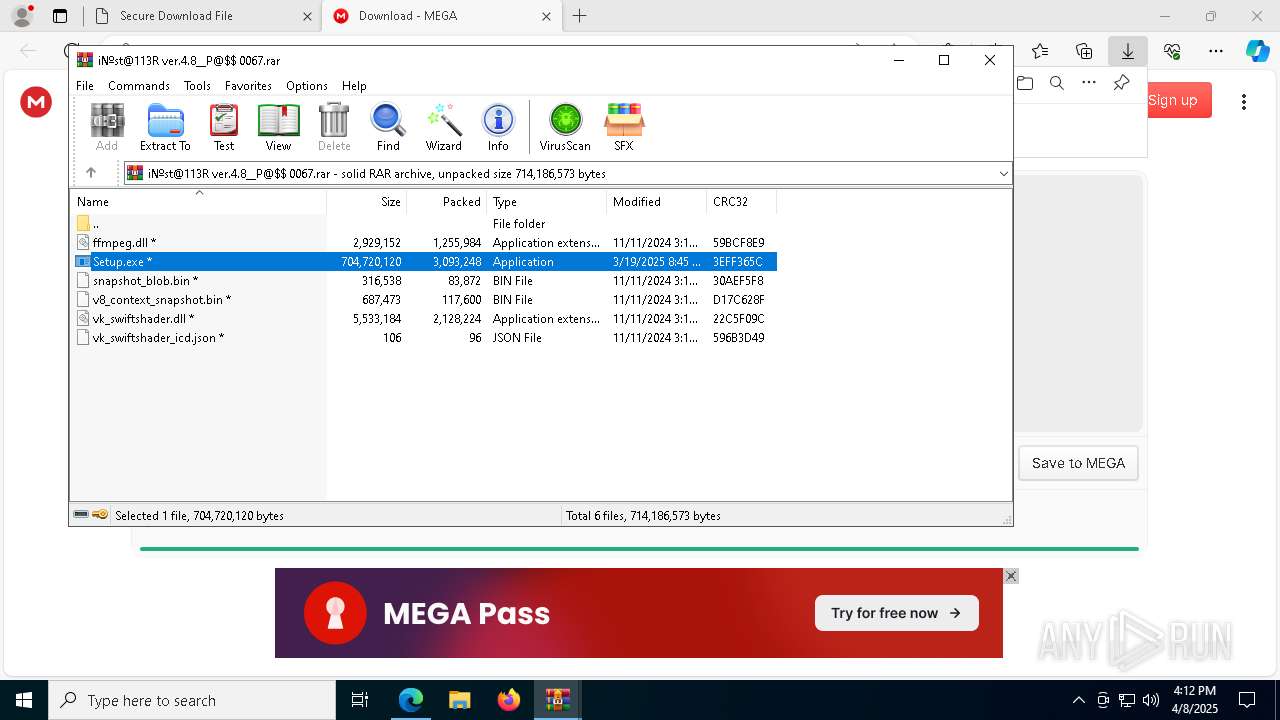Open the Help menu
The image size is (1280, 720).
(354, 86)
